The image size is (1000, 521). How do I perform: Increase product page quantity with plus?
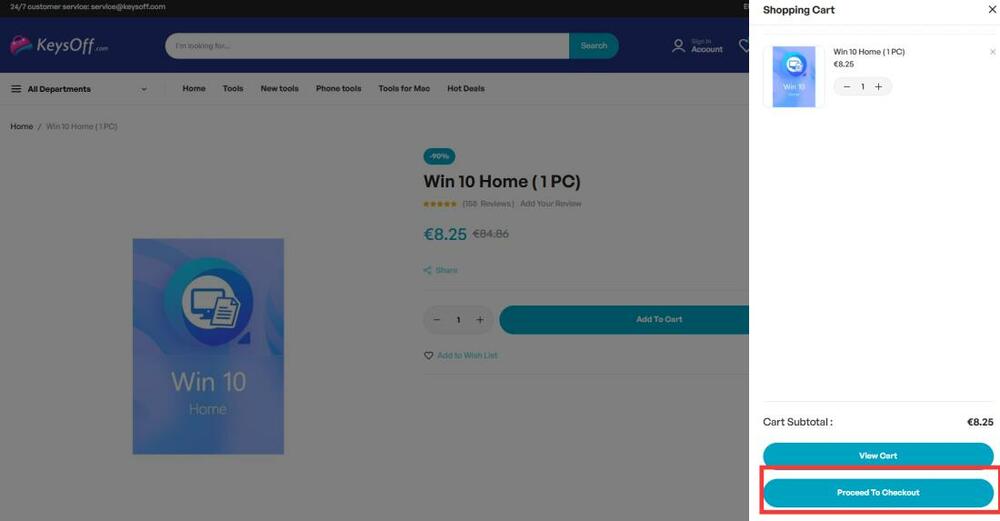[x=480, y=320]
